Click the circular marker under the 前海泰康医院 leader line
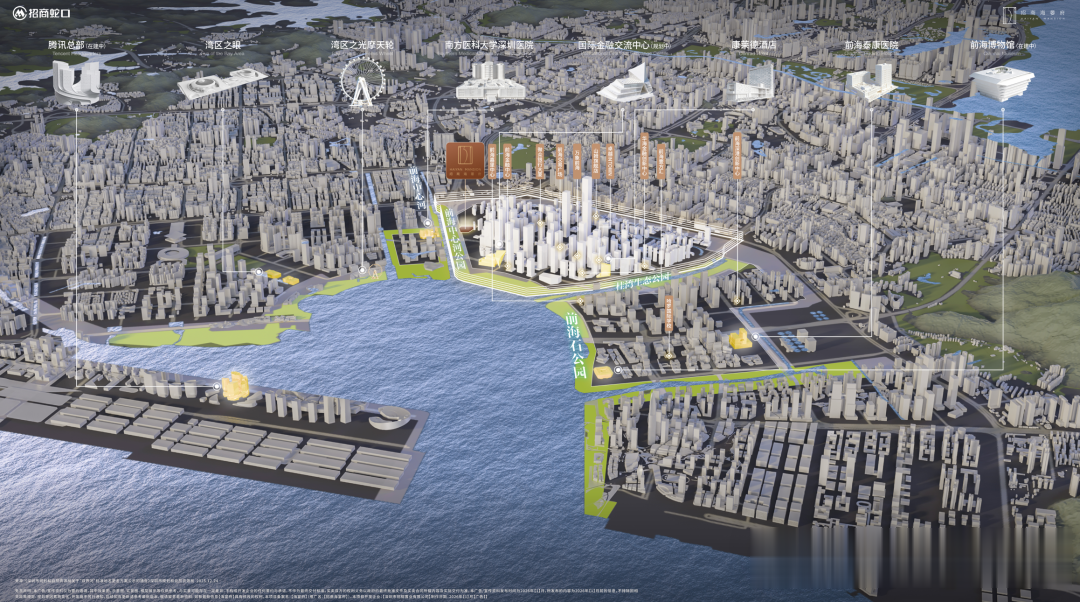The width and height of the screenshot is (1080, 602). point(756,337)
